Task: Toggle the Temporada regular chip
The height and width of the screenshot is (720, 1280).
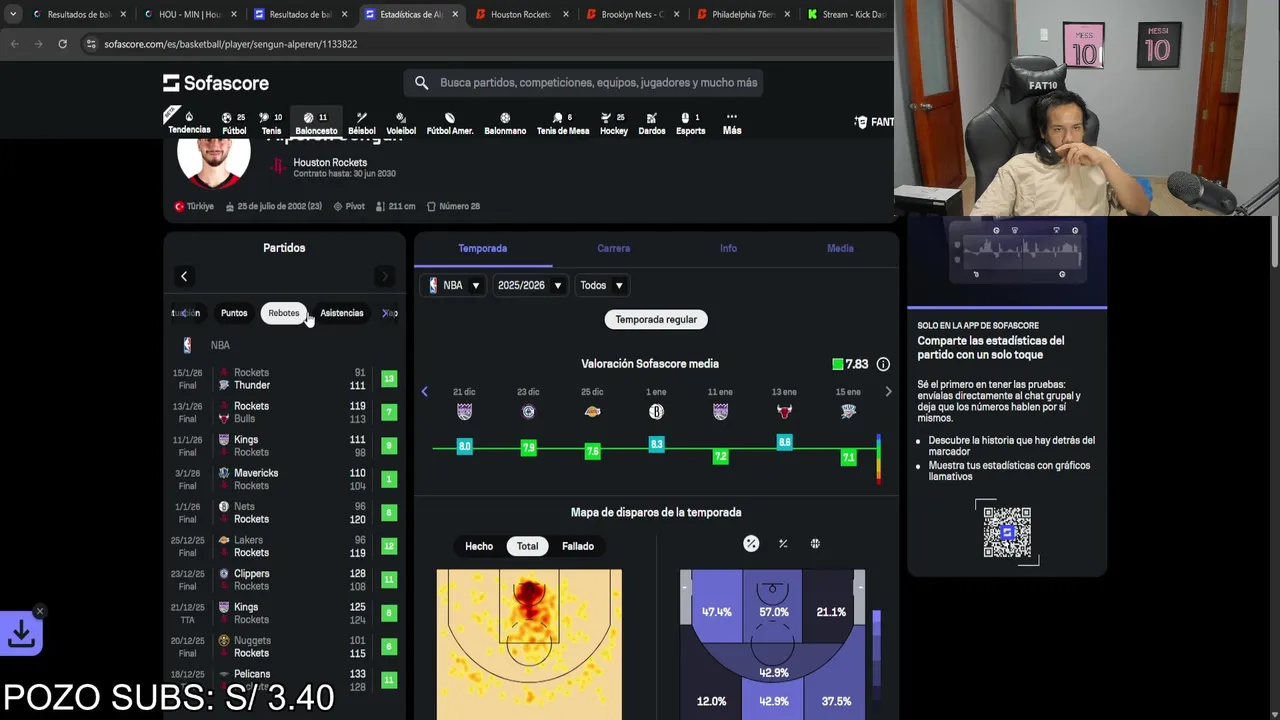Action: [656, 319]
